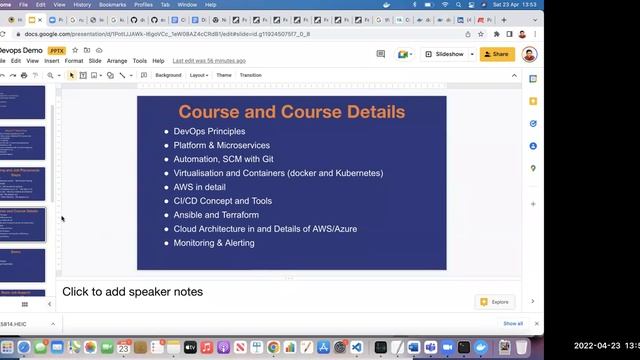
Task: Choose the shape tool icon
Action: click(x=110, y=76)
